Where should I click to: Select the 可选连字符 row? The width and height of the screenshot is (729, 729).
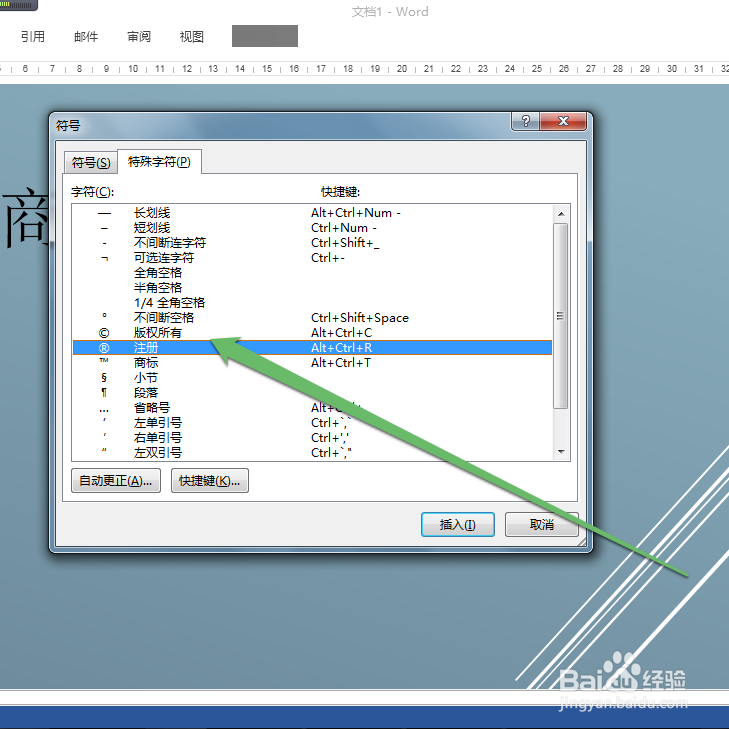point(312,258)
